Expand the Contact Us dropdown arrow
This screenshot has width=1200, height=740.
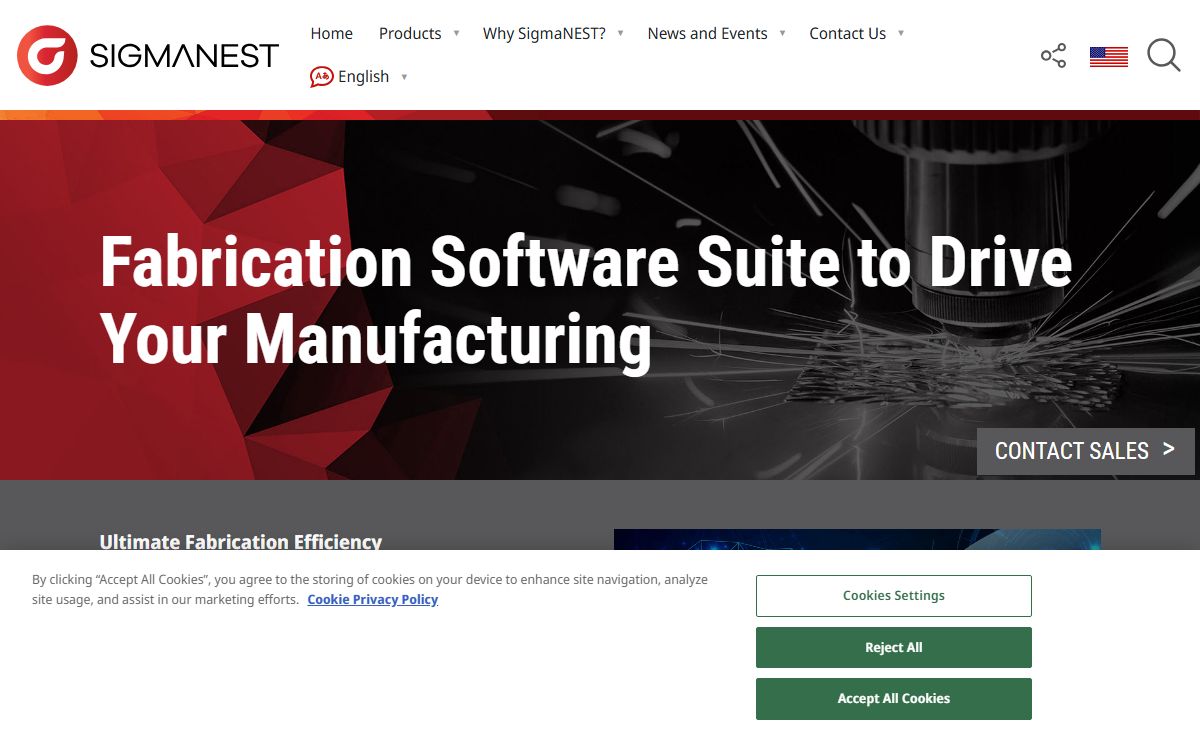(x=900, y=33)
